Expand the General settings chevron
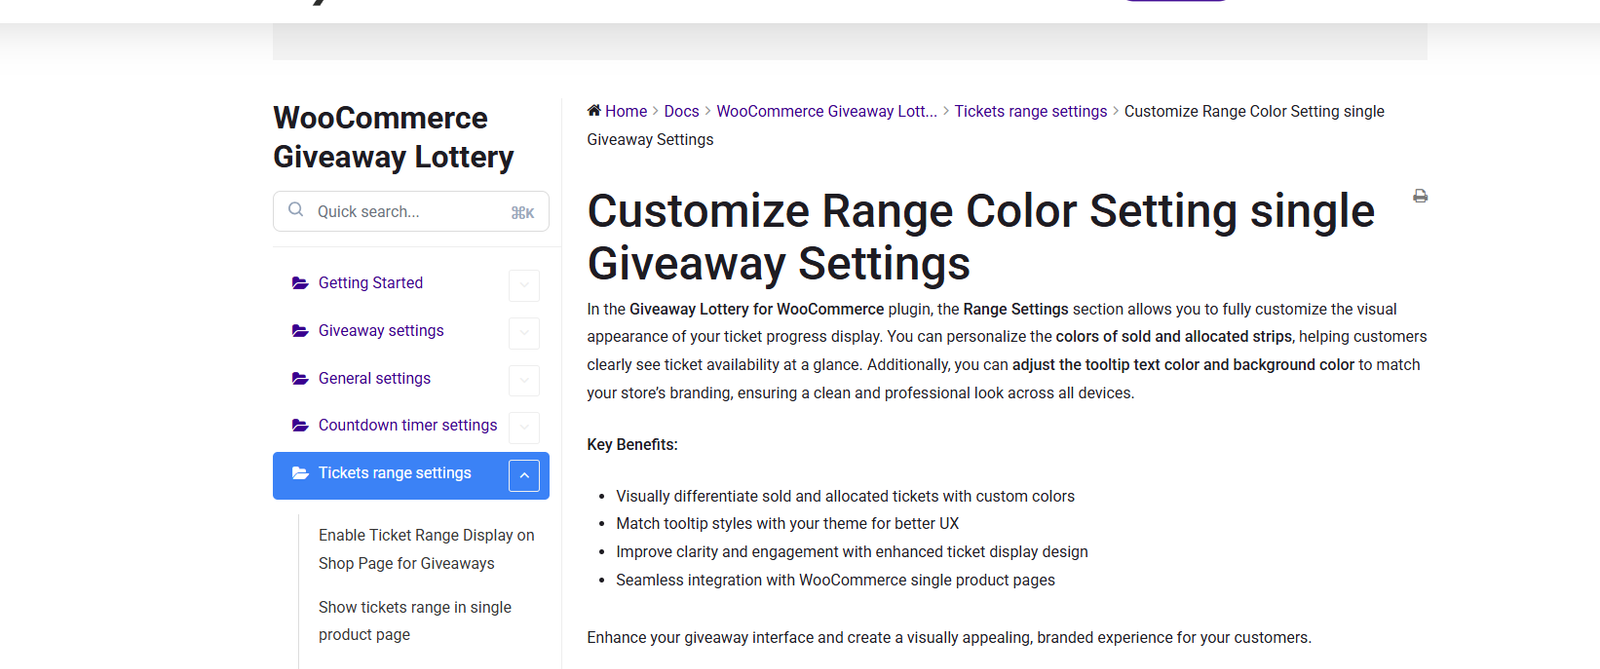 coord(524,380)
